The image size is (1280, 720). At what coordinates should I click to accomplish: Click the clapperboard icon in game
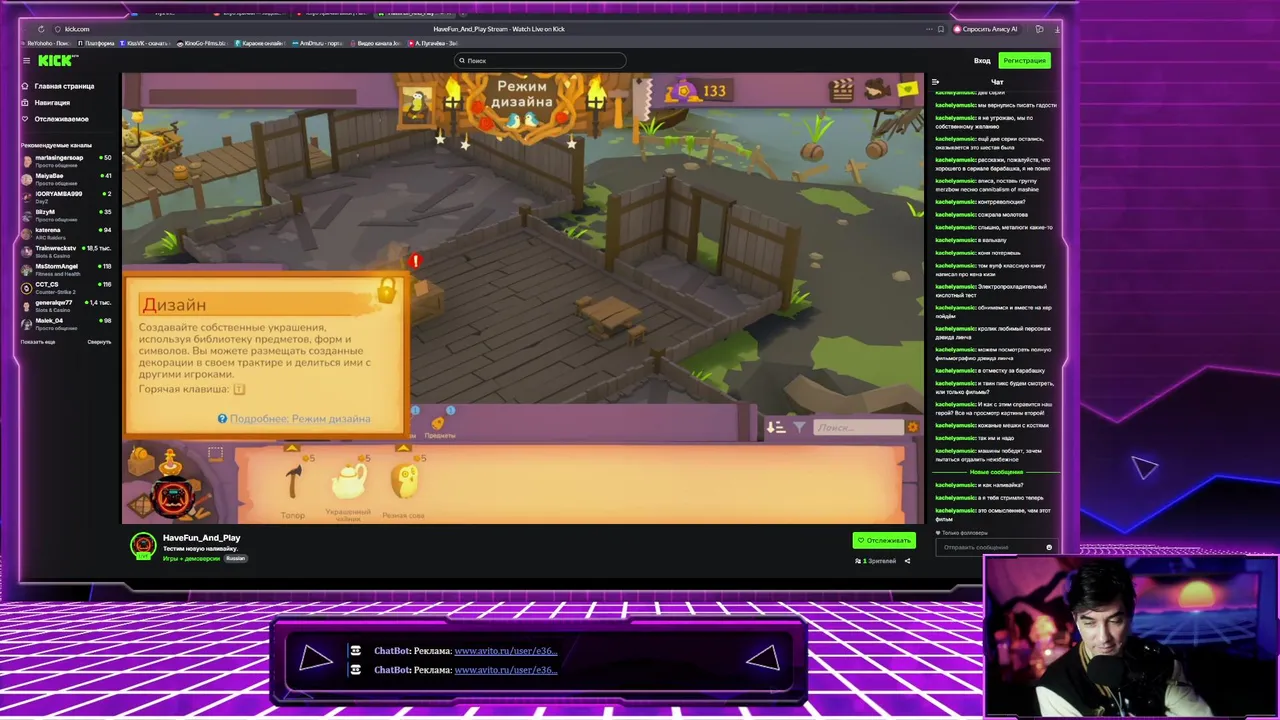tap(843, 89)
